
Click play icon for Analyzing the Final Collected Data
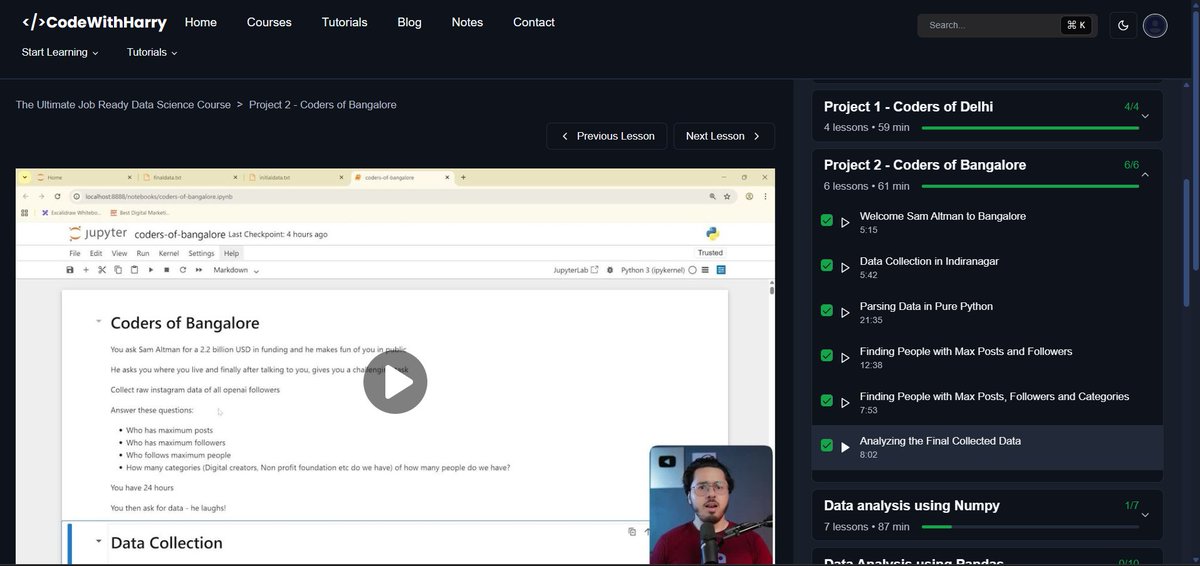click(x=845, y=447)
